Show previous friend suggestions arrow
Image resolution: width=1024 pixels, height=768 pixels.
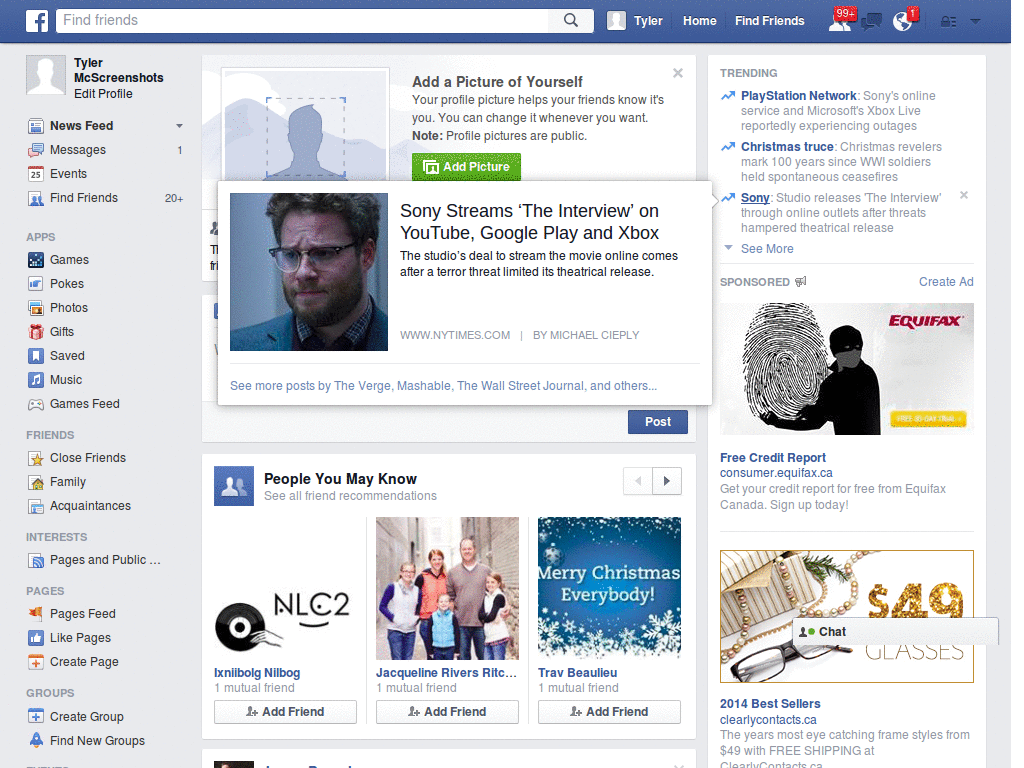[x=638, y=481]
